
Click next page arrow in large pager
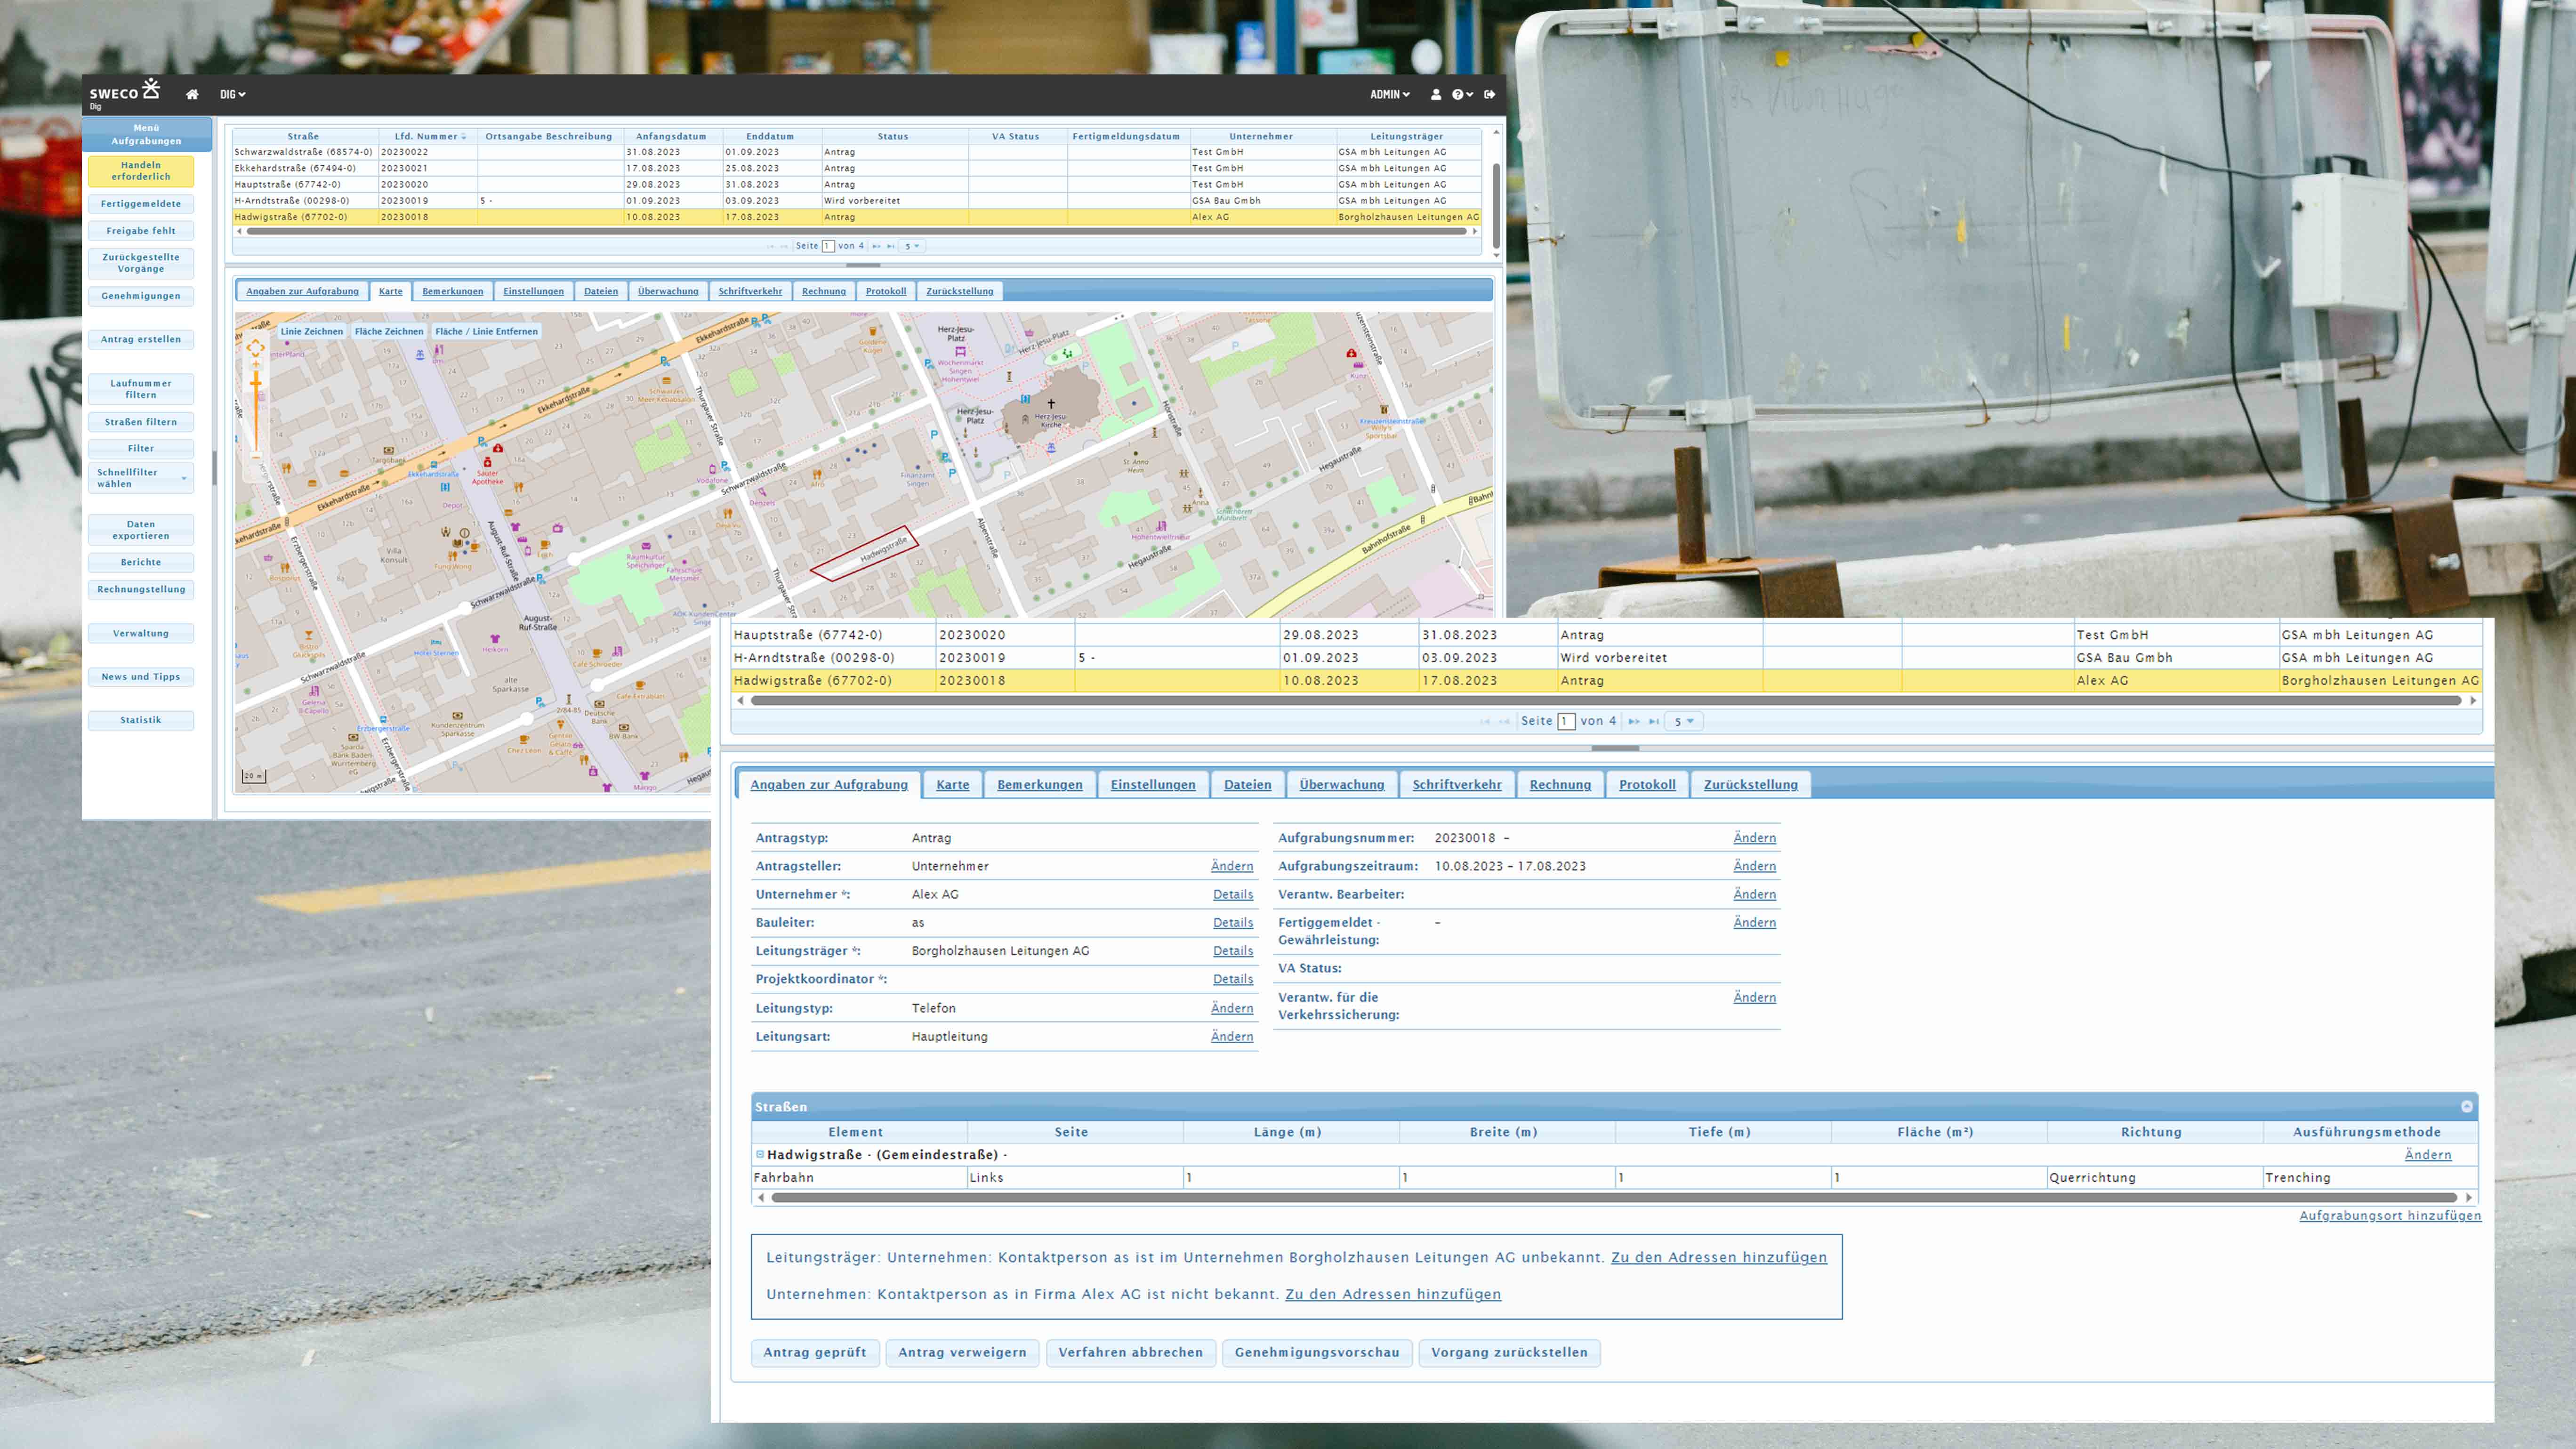click(1634, 721)
